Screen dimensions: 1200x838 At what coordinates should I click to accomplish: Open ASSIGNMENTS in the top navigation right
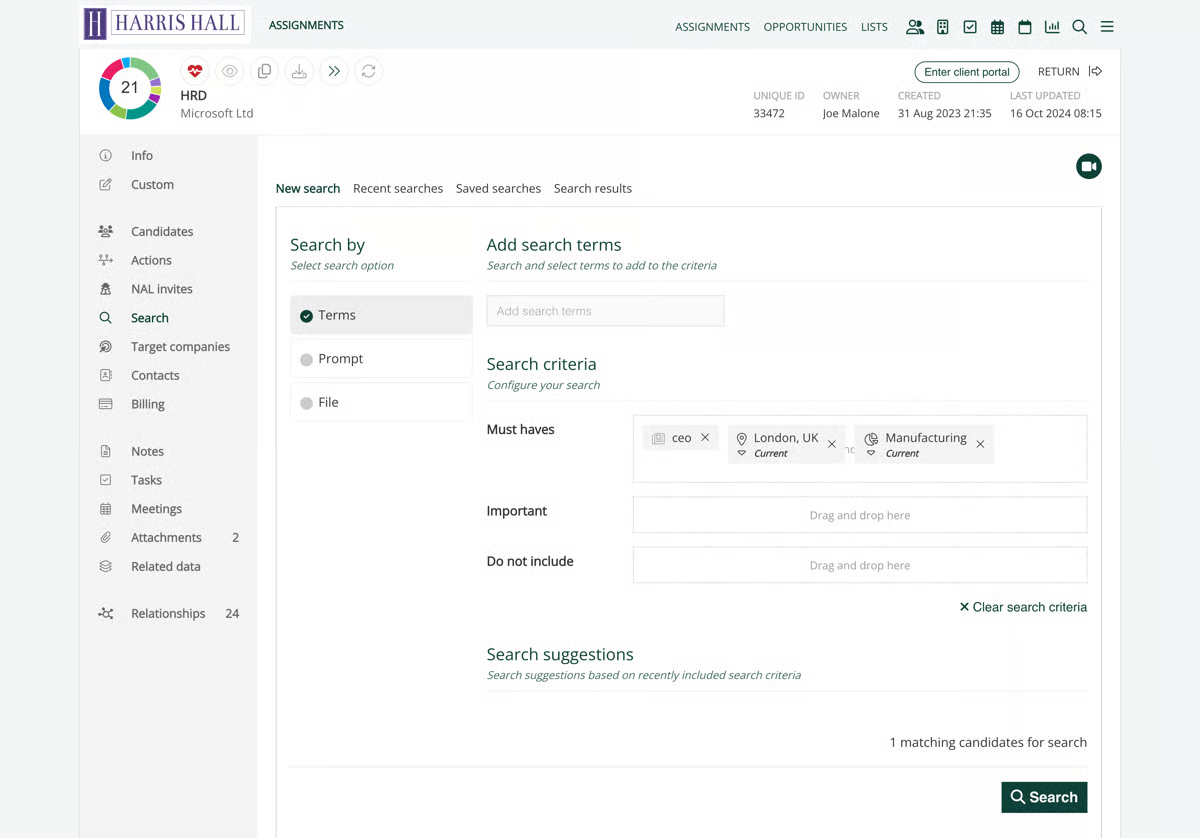712,27
